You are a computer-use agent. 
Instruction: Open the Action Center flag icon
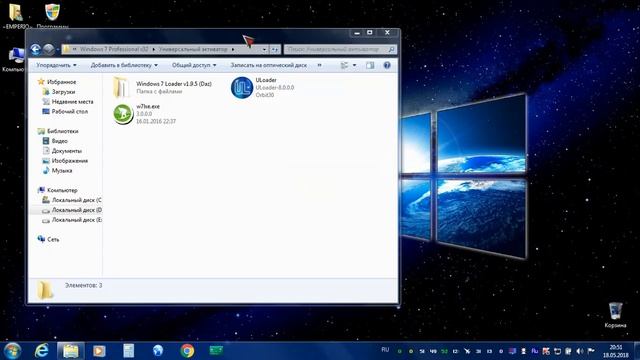tap(591, 351)
